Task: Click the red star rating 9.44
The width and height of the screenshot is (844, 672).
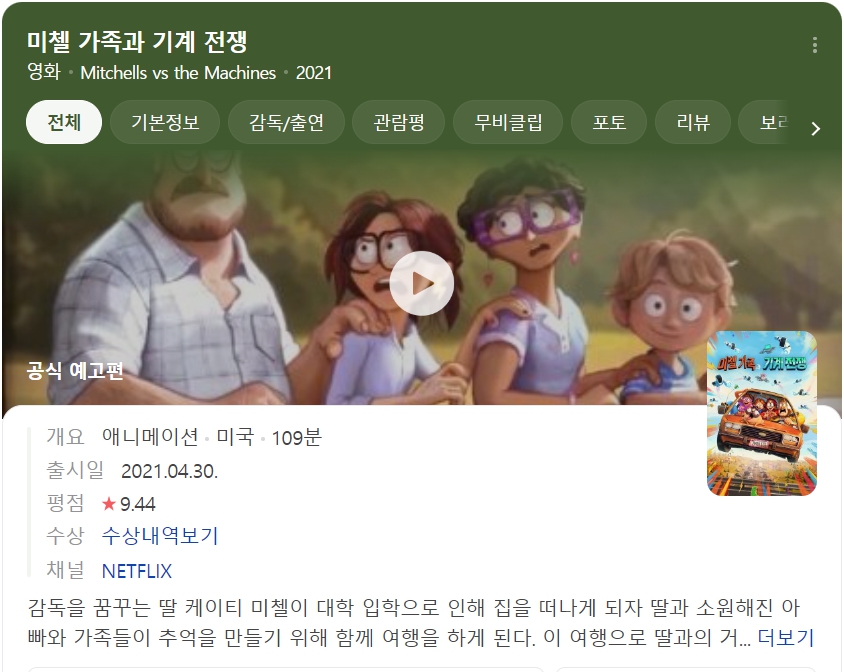Action: coord(129,504)
